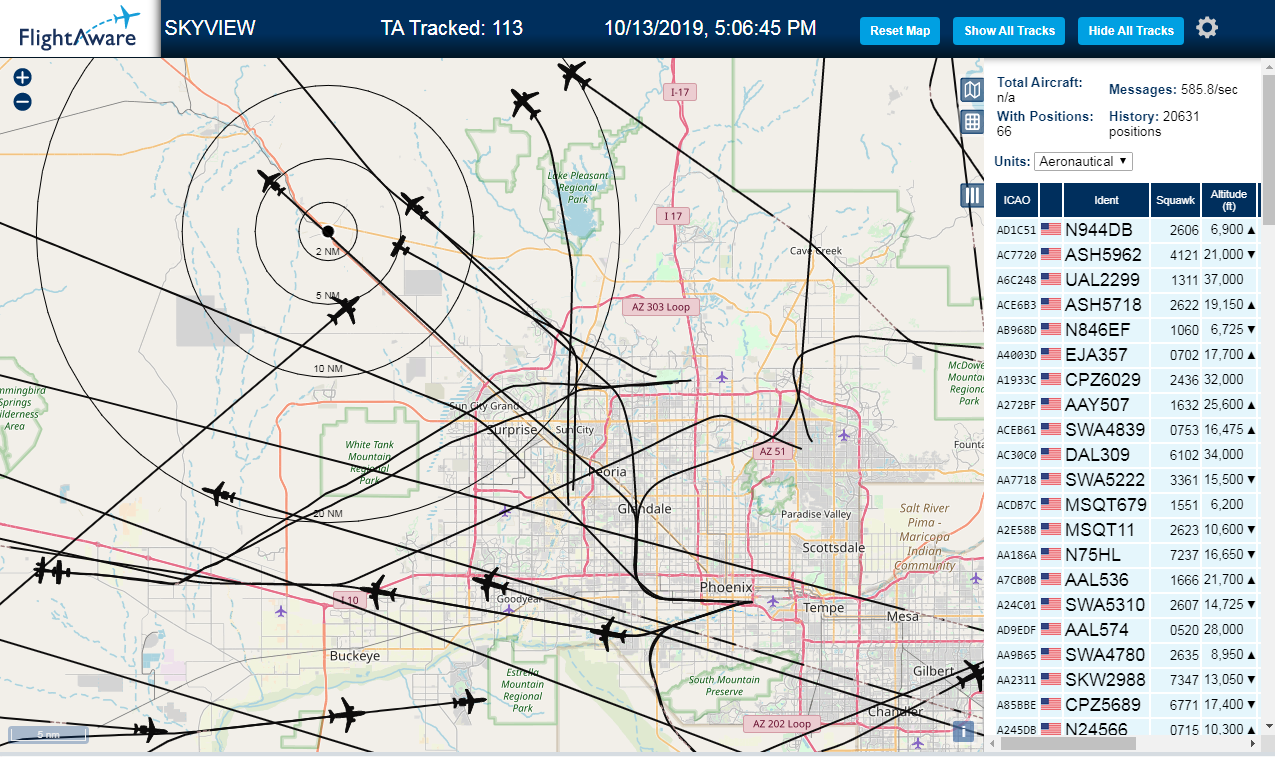Open the map layer selector icon
Screen dimensions: 1275x757
click(972, 91)
